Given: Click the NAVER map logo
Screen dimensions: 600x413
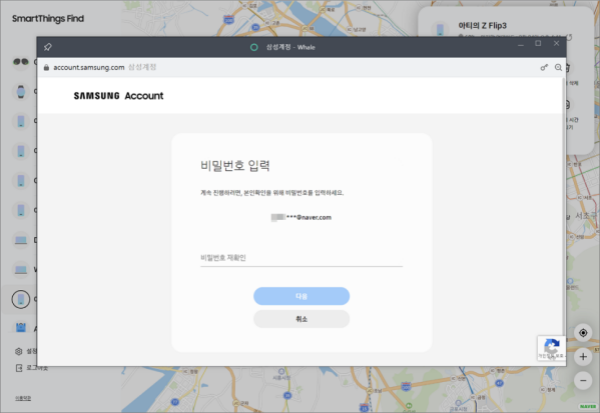Looking at the screenshot, I should point(588,406).
